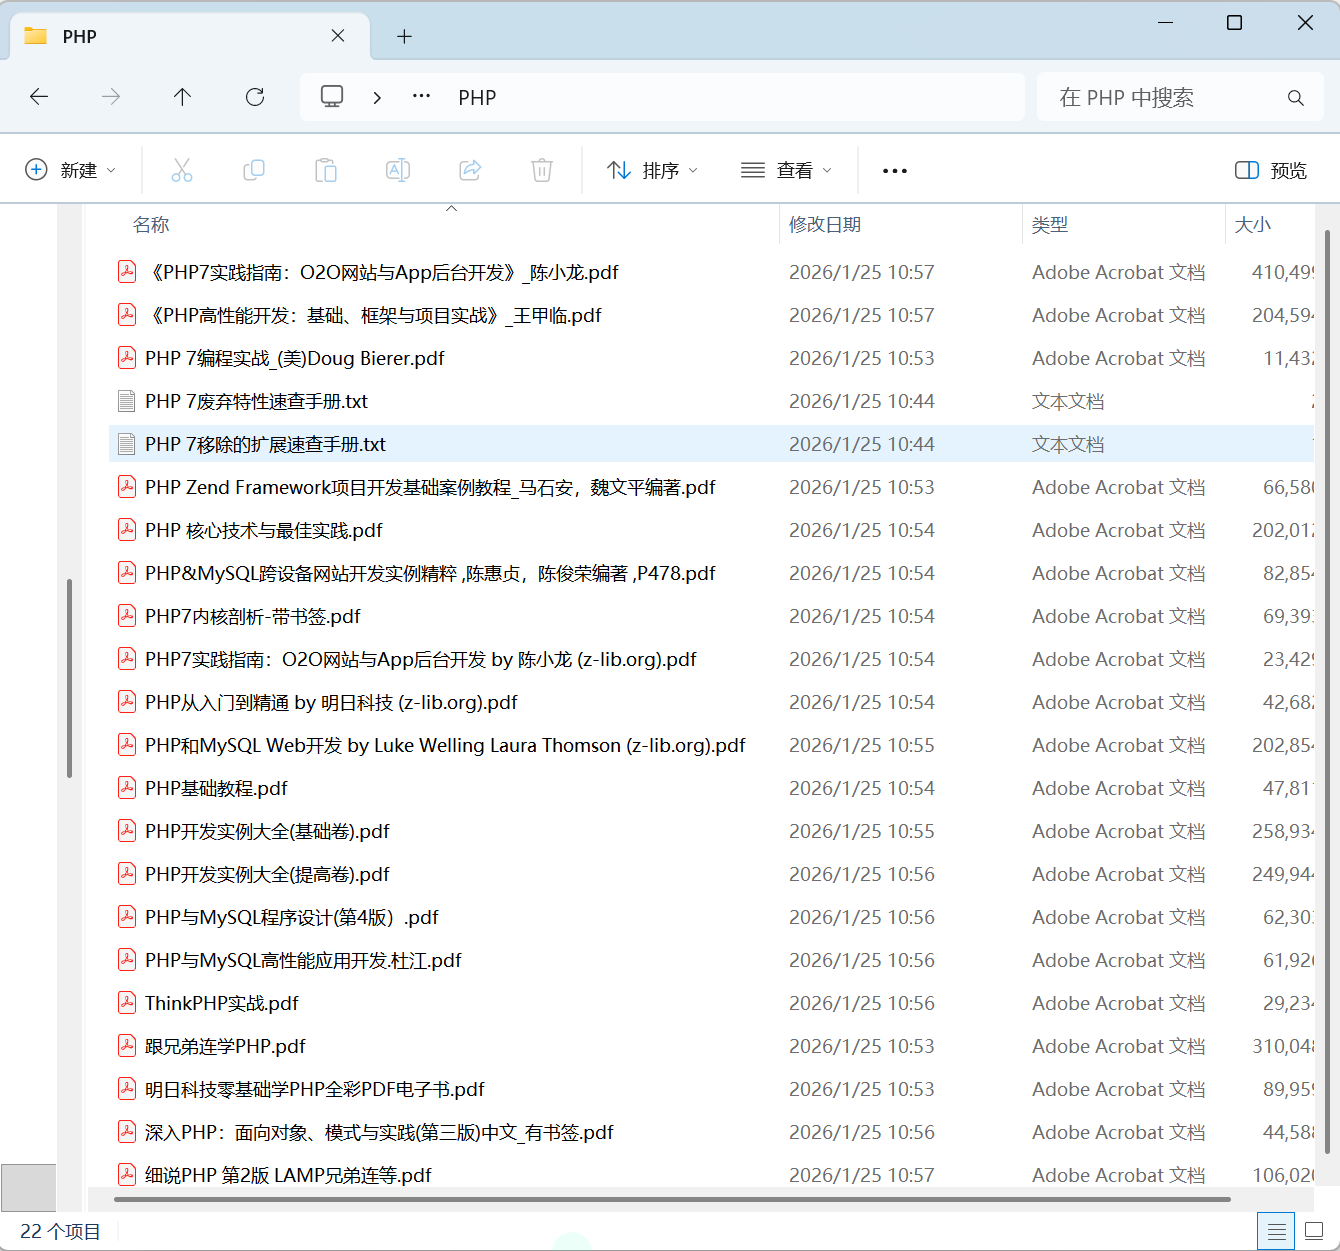The image size is (1340, 1251).
Task: Cut the selected file using scissors icon
Action: (x=182, y=170)
